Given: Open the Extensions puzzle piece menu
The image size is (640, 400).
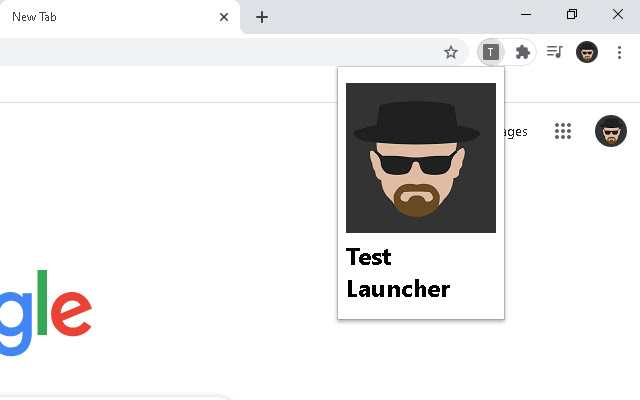Looking at the screenshot, I should tap(522, 52).
